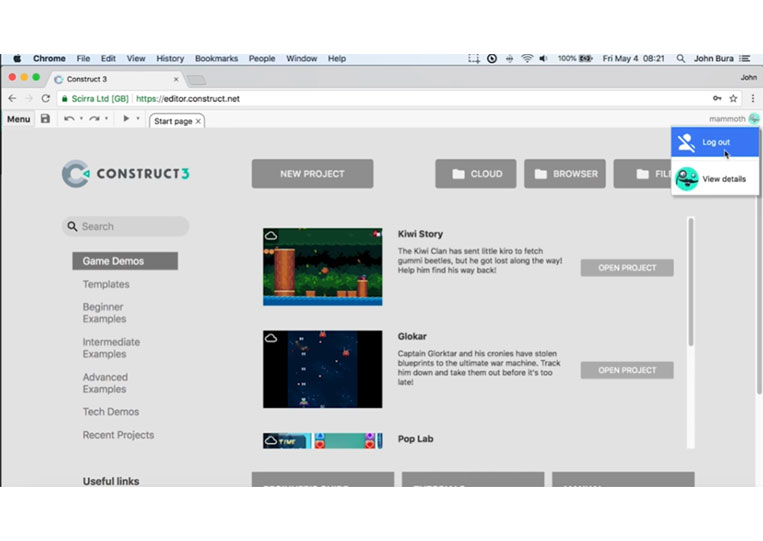Open the Preview options dropdown arrow

(138, 118)
